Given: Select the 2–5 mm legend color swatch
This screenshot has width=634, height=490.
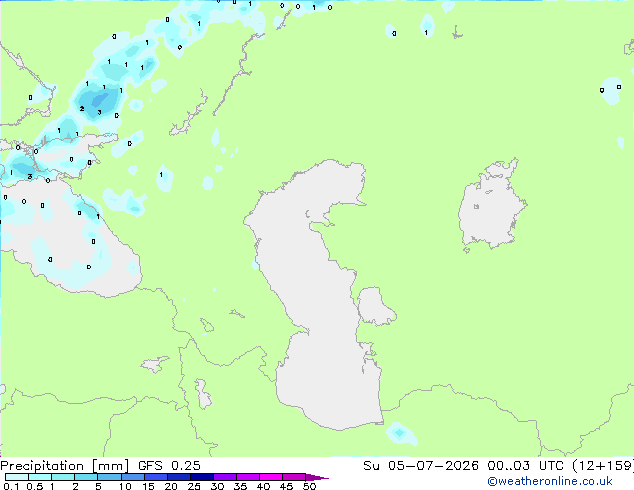Looking at the screenshot, I should click(86, 477).
